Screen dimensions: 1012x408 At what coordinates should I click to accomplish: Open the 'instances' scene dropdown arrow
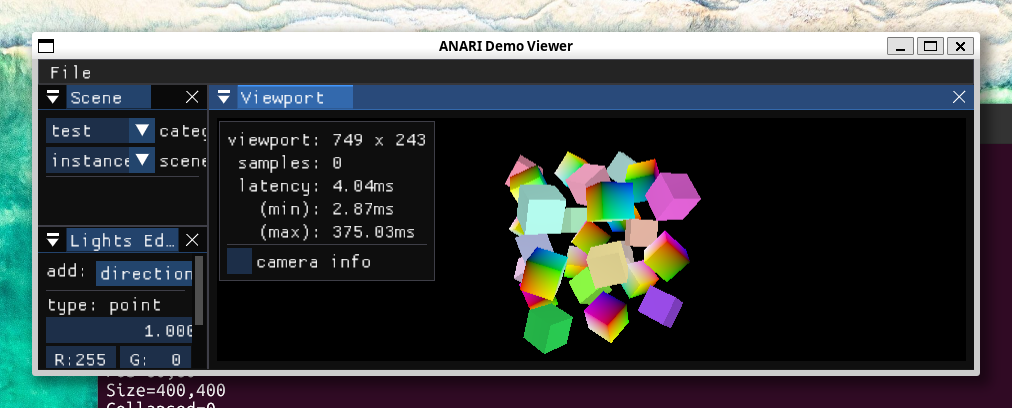tap(142, 160)
